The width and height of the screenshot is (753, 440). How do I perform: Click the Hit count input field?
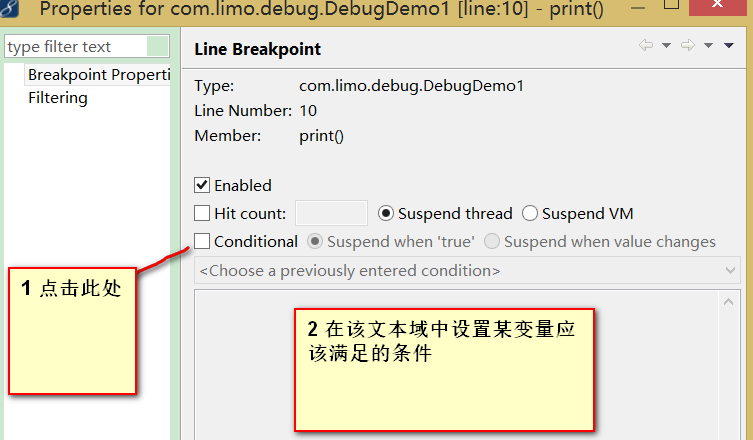331,213
